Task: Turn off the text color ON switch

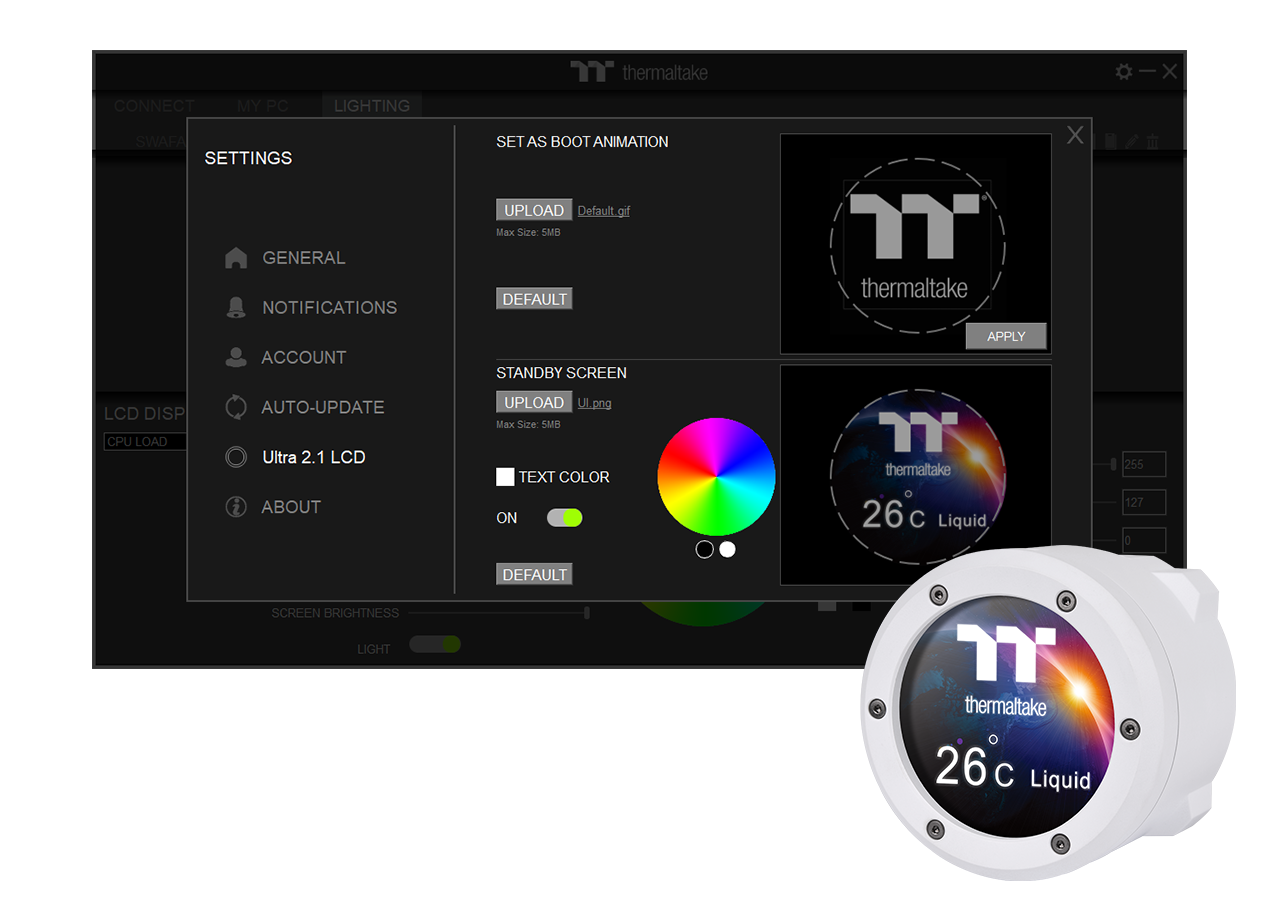Action: click(x=564, y=518)
